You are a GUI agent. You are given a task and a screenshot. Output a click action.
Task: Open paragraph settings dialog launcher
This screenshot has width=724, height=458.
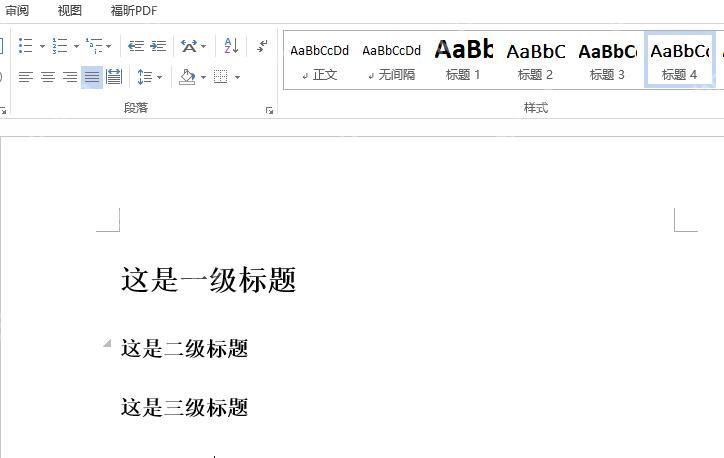coord(269,110)
